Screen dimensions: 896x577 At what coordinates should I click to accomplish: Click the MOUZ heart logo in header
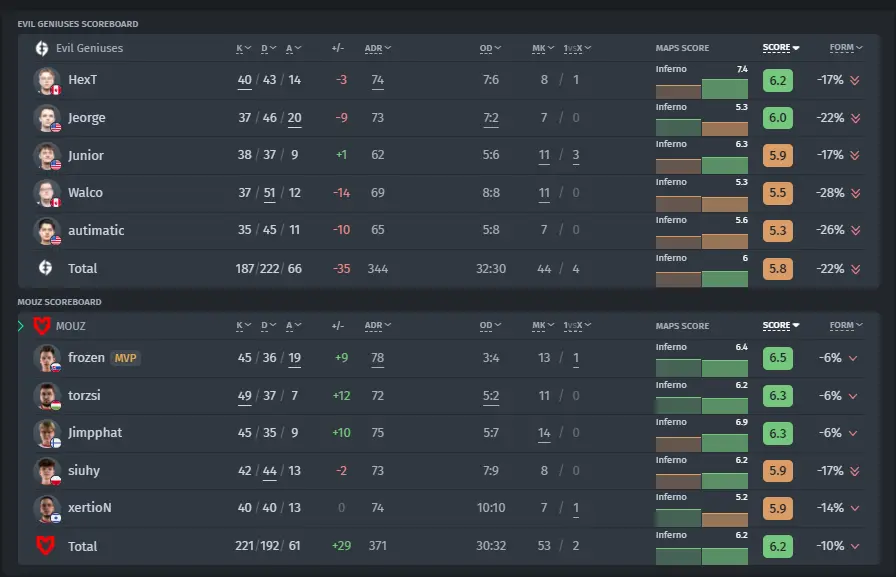click(x=42, y=326)
